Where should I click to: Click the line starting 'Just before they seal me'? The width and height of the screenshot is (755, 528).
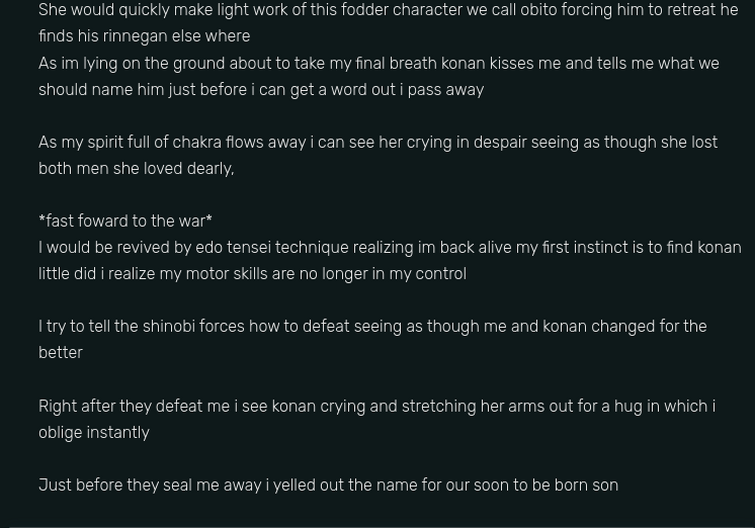328,485
